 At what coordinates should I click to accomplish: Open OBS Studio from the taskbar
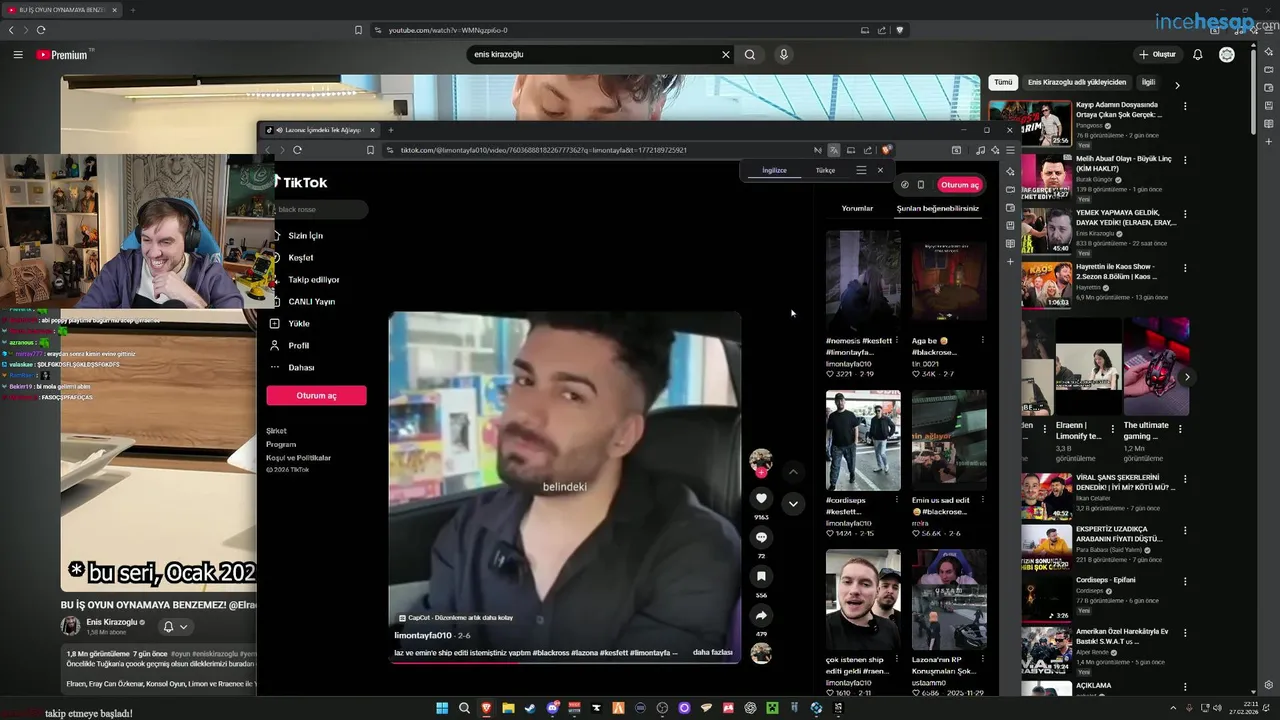click(x=662, y=708)
